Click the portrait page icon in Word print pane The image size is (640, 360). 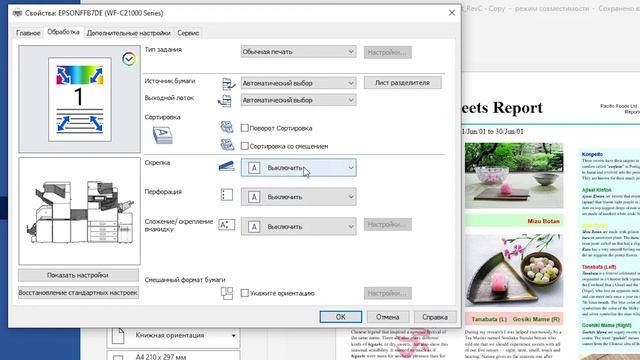[x=118, y=336]
